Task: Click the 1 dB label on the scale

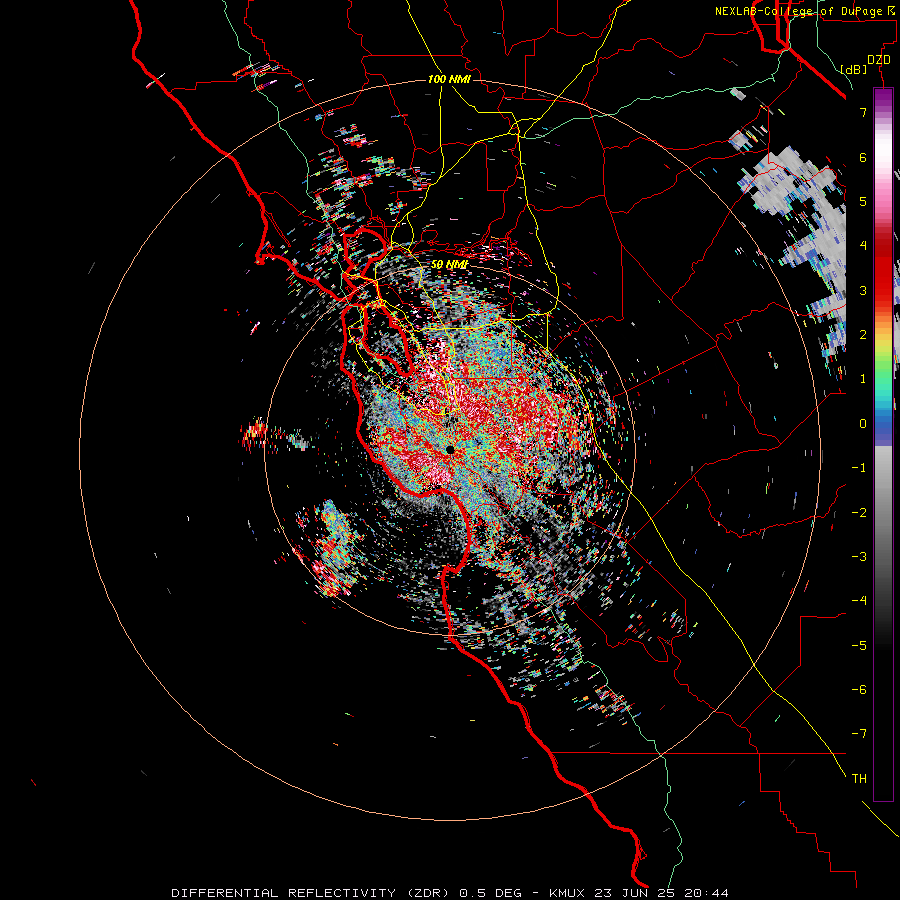Action: tap(863, 379)
